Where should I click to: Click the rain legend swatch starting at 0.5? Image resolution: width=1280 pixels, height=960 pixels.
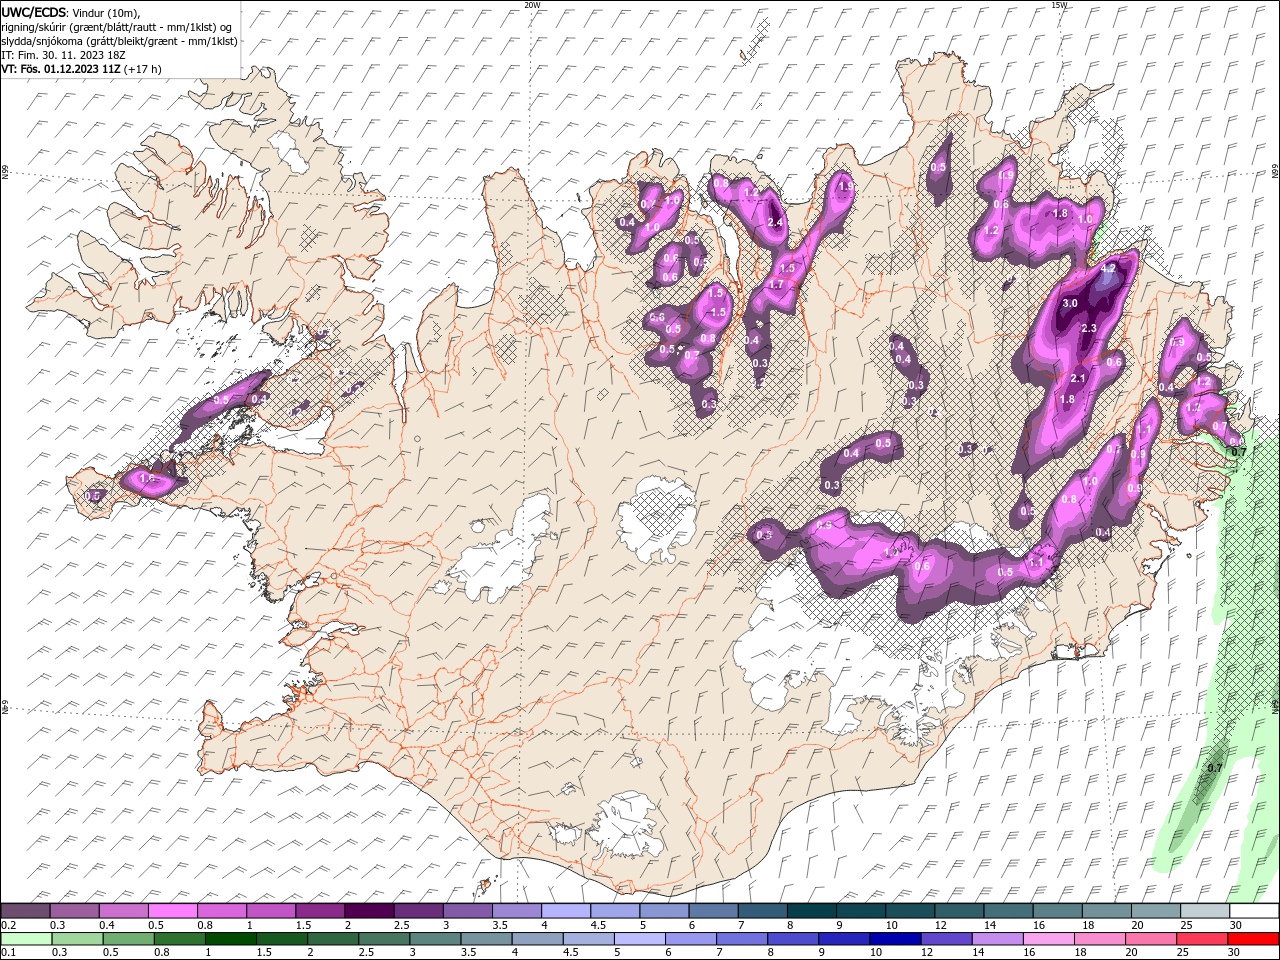[x=128, y=939]
